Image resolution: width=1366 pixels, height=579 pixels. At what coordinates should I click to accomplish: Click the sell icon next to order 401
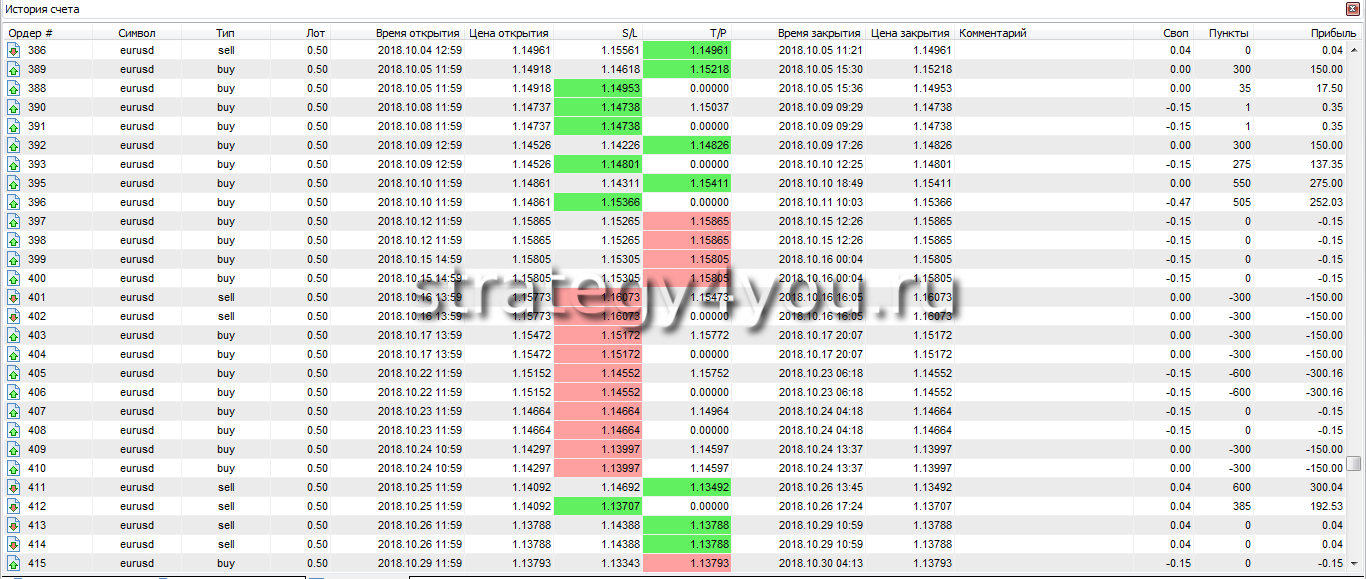point(14,297)
